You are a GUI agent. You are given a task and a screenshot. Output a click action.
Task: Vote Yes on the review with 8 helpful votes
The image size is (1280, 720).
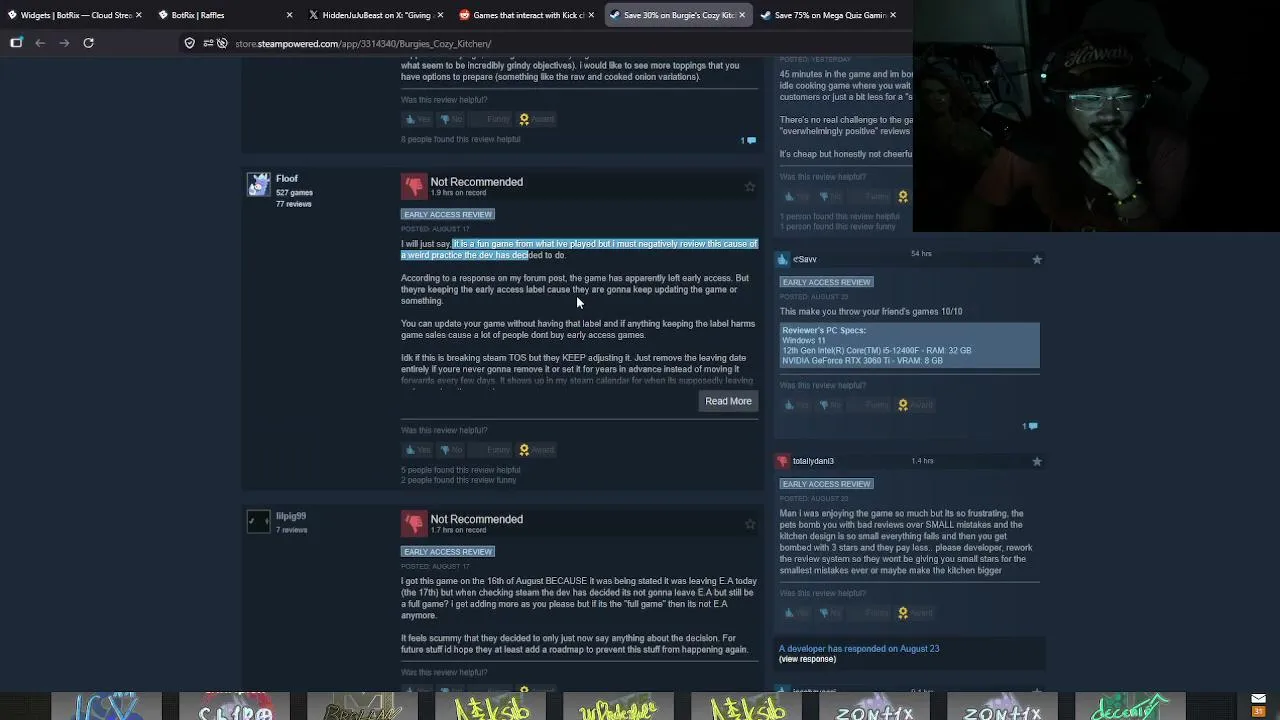click(x=417, y=119)
